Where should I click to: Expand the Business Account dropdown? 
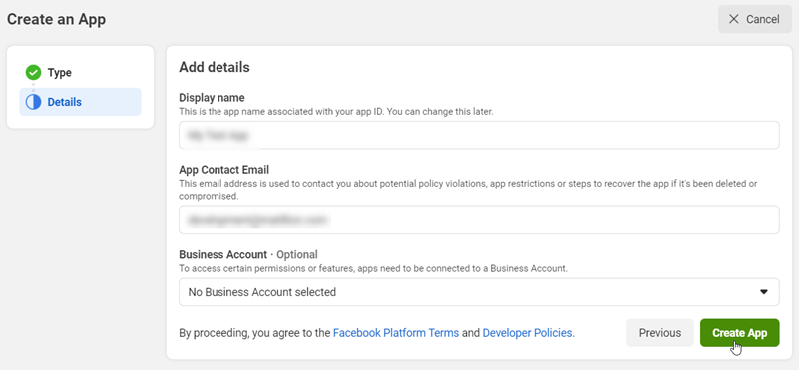[x=479, y=292]
